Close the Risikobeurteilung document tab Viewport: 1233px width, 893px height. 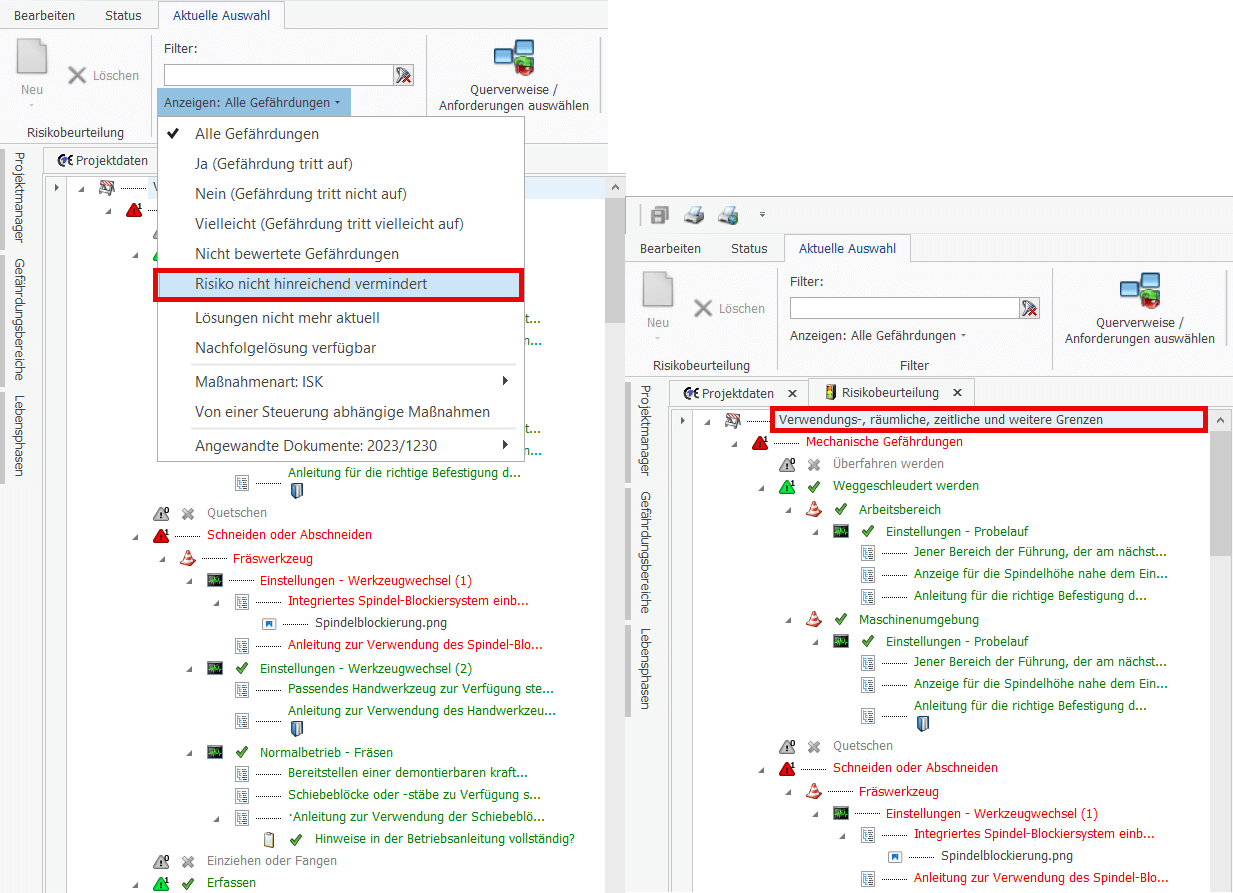click(957, 393)
